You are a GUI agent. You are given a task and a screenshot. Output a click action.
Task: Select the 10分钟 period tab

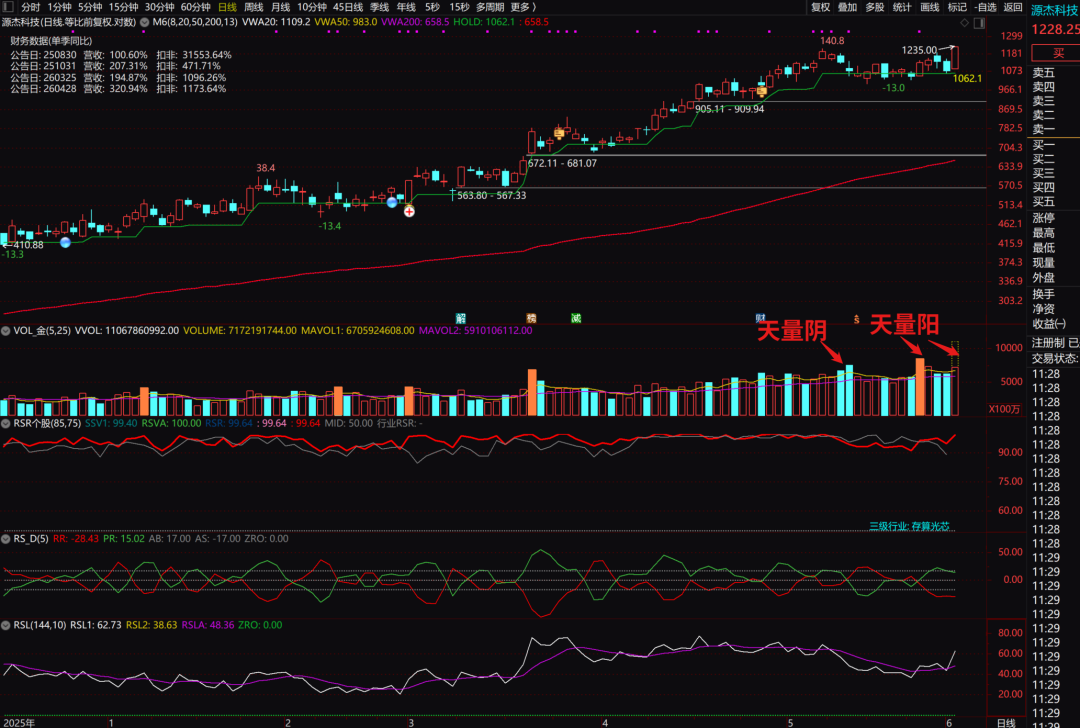pyautogui.click(x=311, y=7)
